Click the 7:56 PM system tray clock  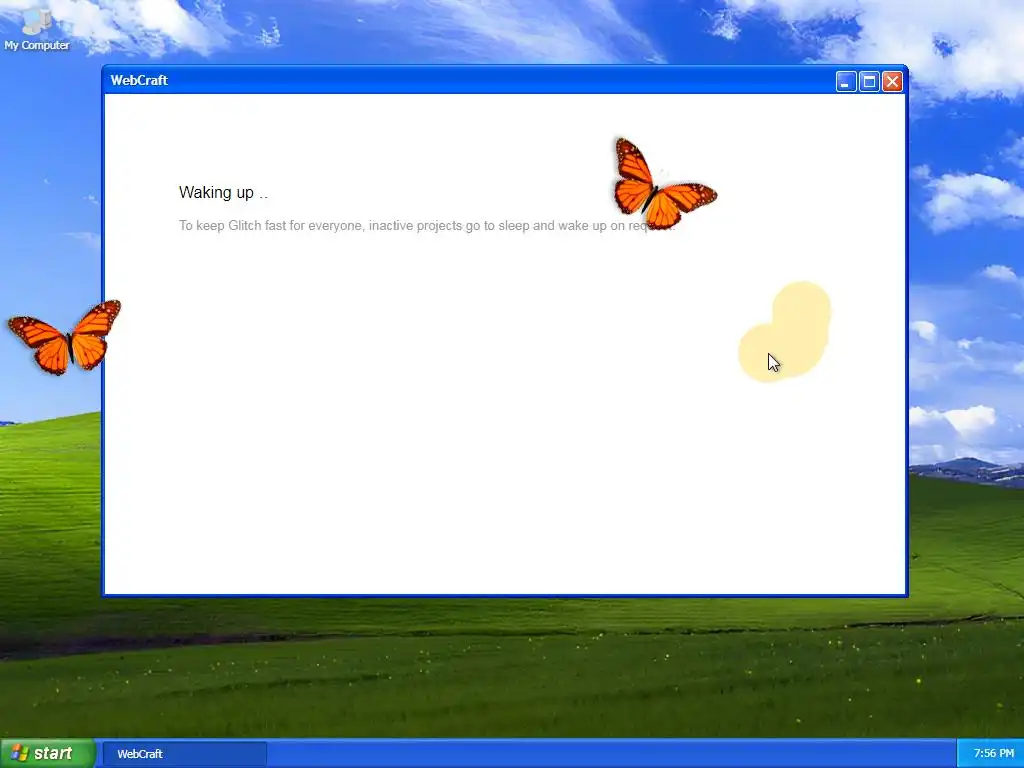993,753
